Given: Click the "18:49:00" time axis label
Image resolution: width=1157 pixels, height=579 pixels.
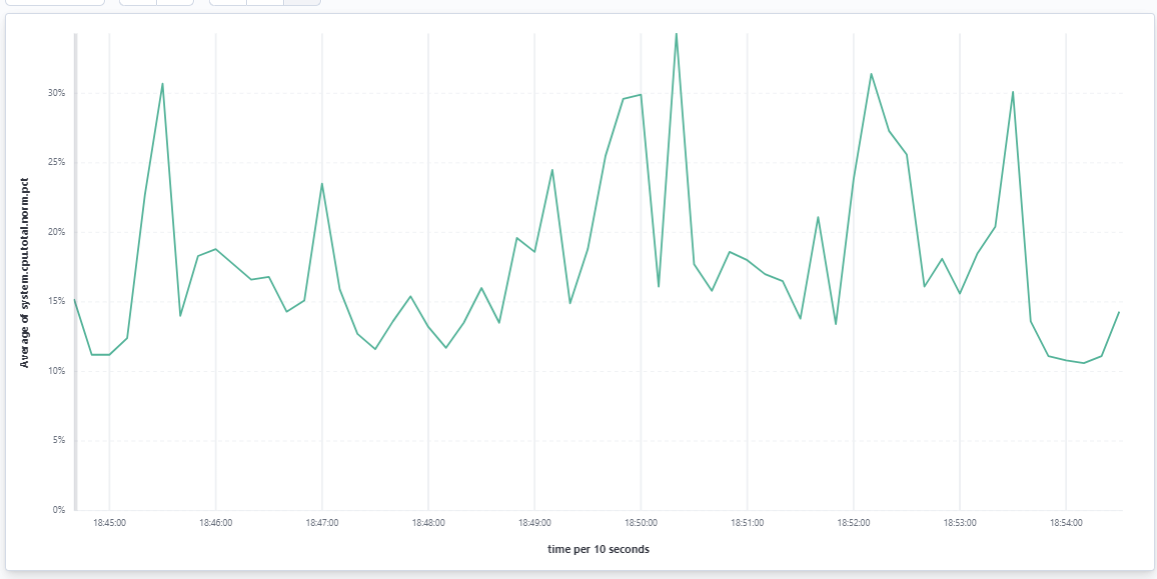Looking at the screenshot, I should click(x=534, y=522).
